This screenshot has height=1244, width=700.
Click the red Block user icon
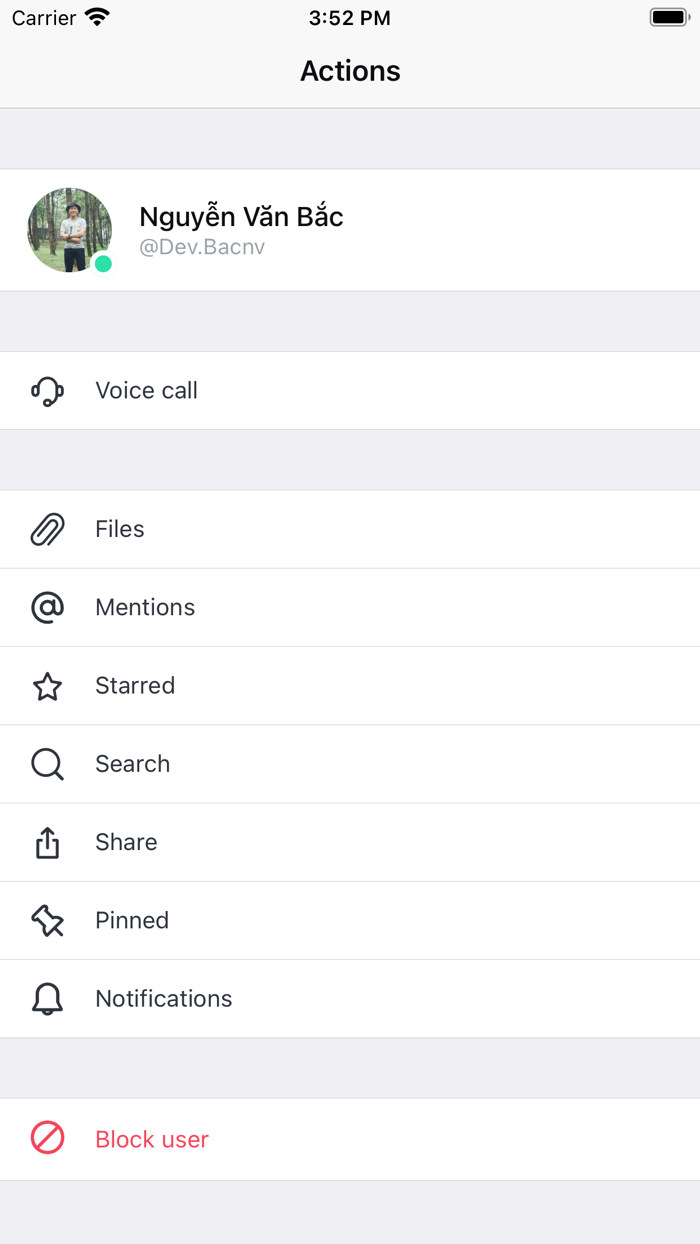[x=47, y=1138]
